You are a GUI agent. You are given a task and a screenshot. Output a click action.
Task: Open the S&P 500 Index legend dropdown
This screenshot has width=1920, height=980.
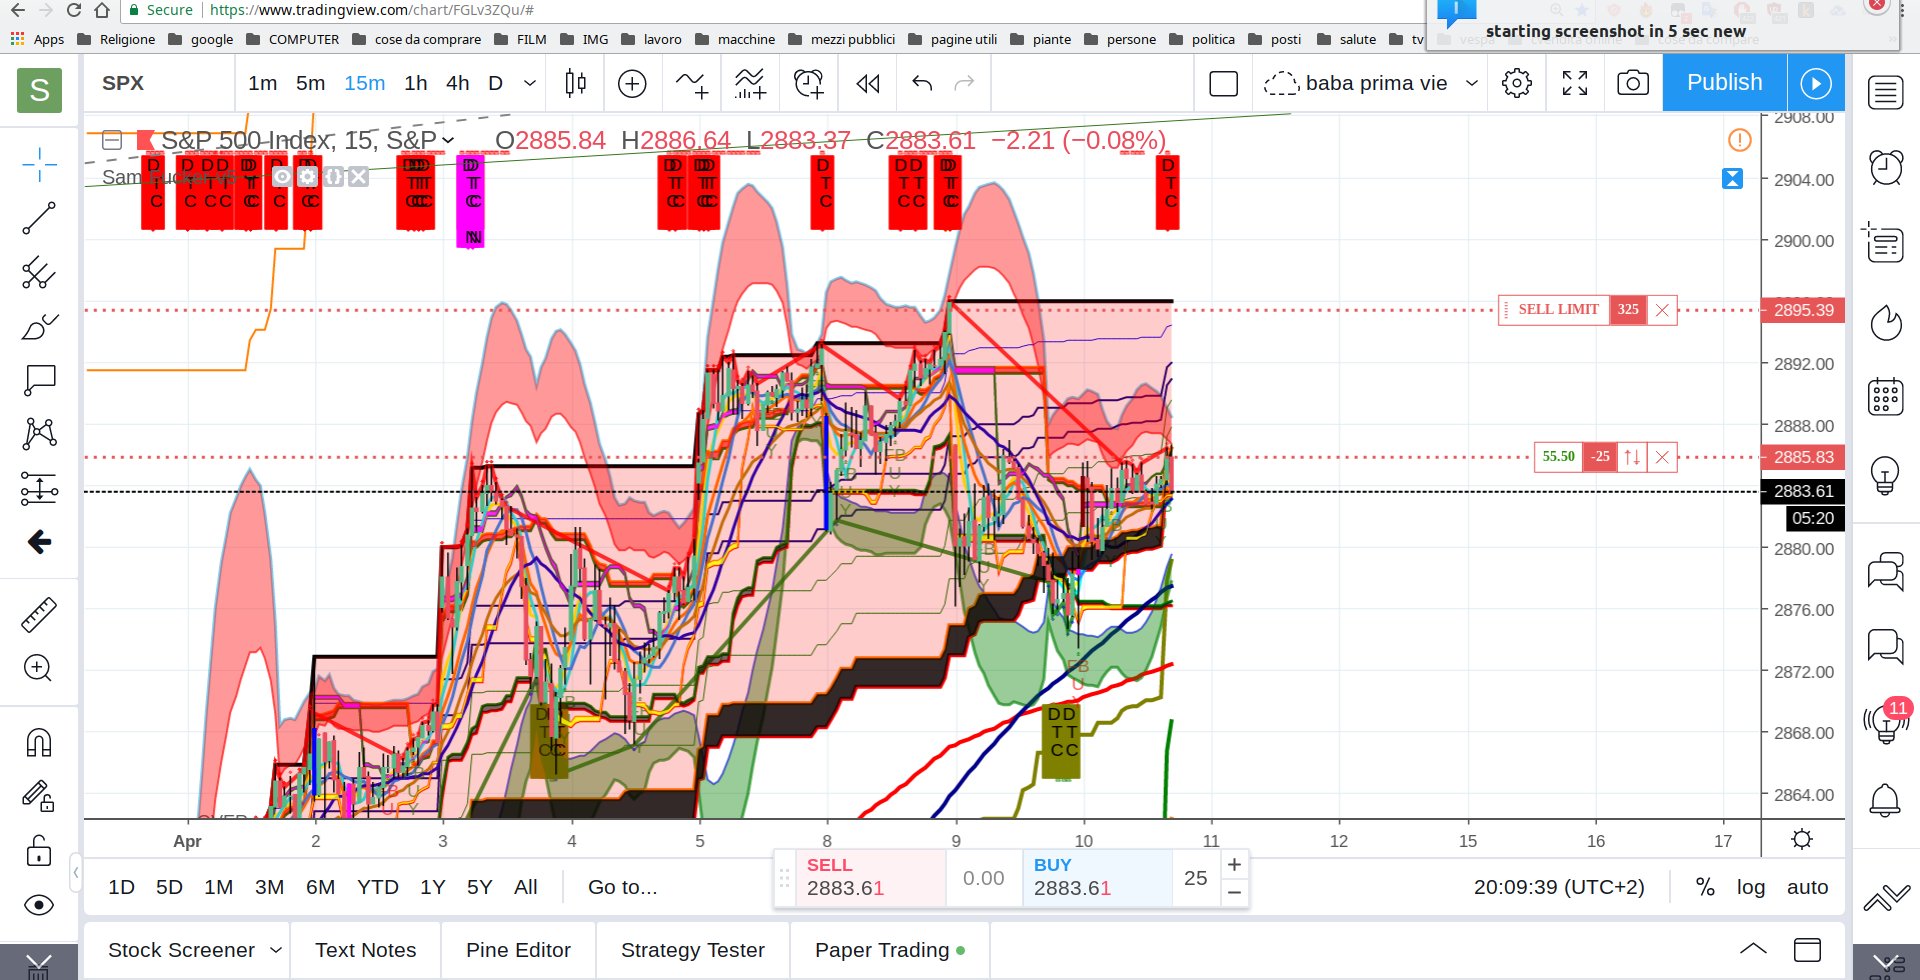tap(448, 140)
